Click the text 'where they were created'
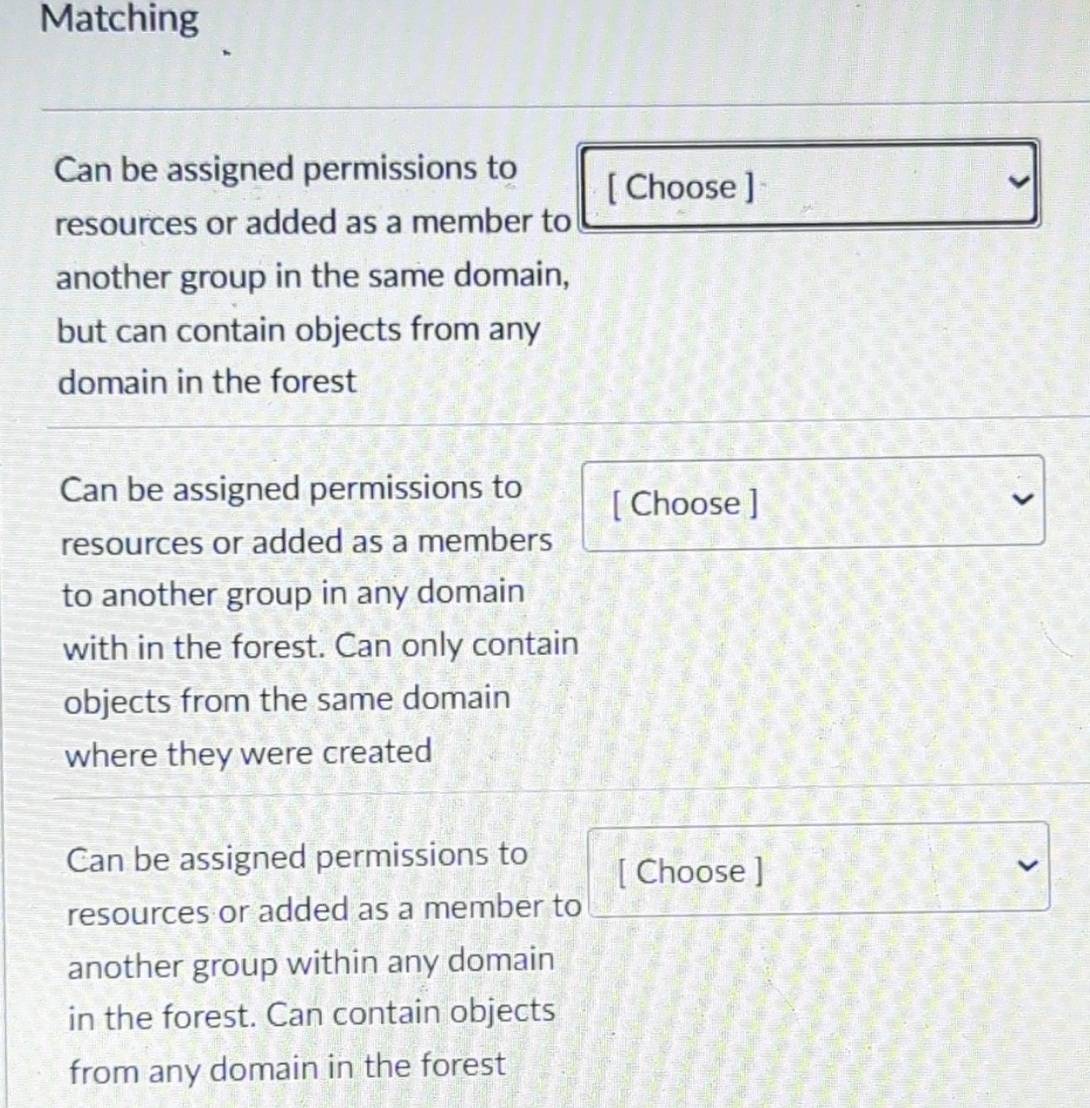The width and height of the screenshot is (1090, 1108). point(248,752)
